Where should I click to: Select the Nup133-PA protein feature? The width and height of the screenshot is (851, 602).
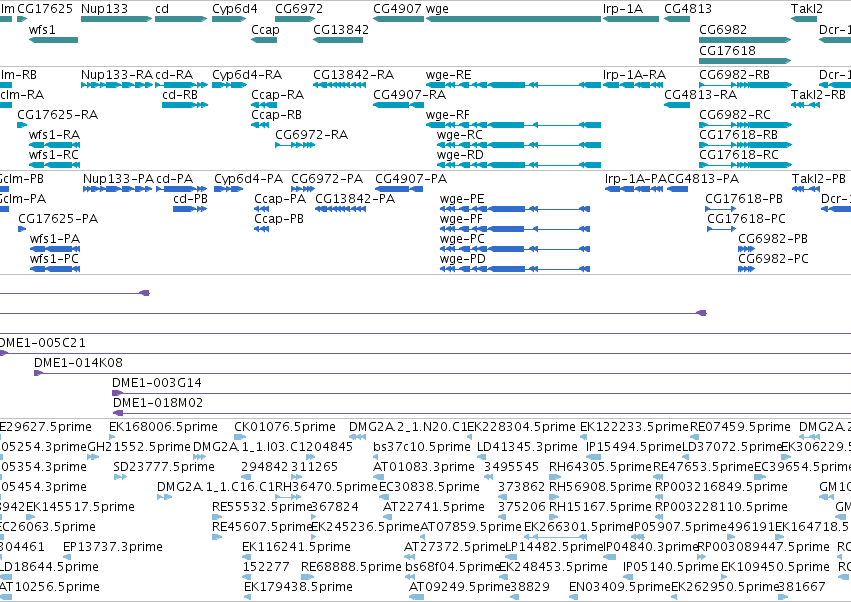118,189
